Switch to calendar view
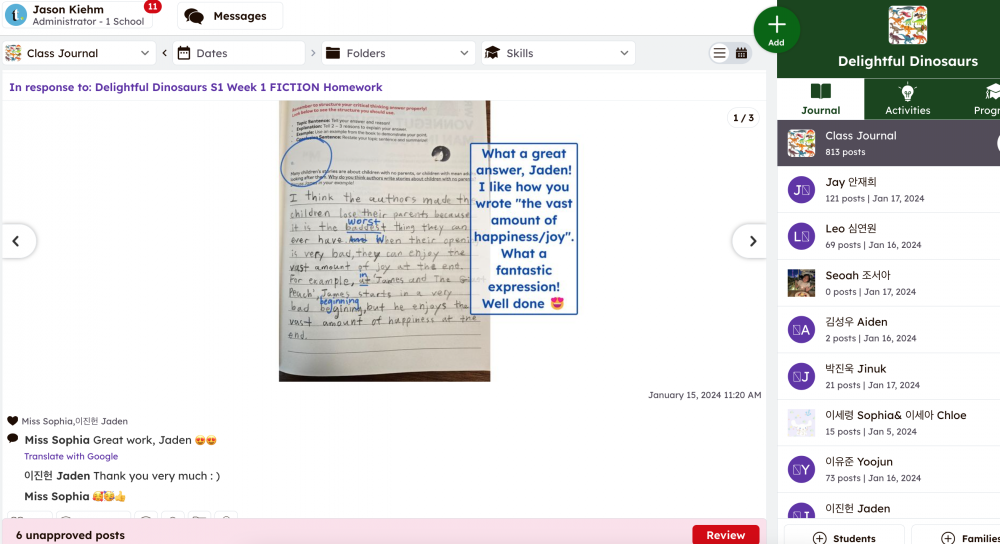Viewport: 1000px width, 544px height. (741, 53)
